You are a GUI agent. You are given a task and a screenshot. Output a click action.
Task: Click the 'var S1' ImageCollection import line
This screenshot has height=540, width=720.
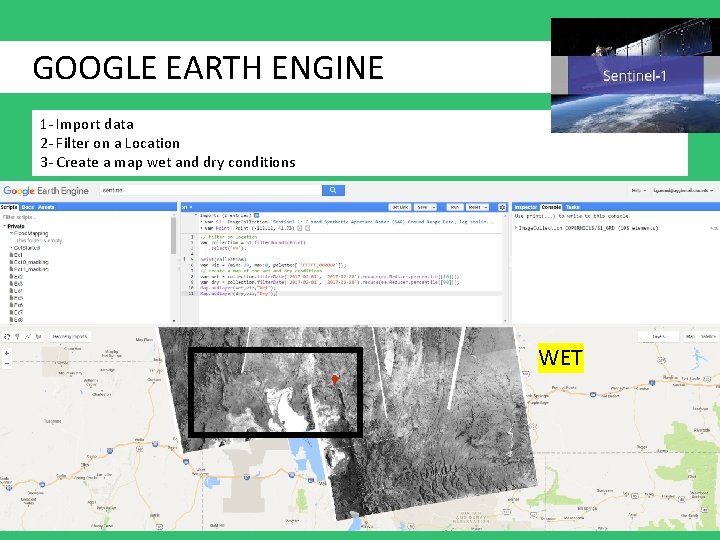347,221
